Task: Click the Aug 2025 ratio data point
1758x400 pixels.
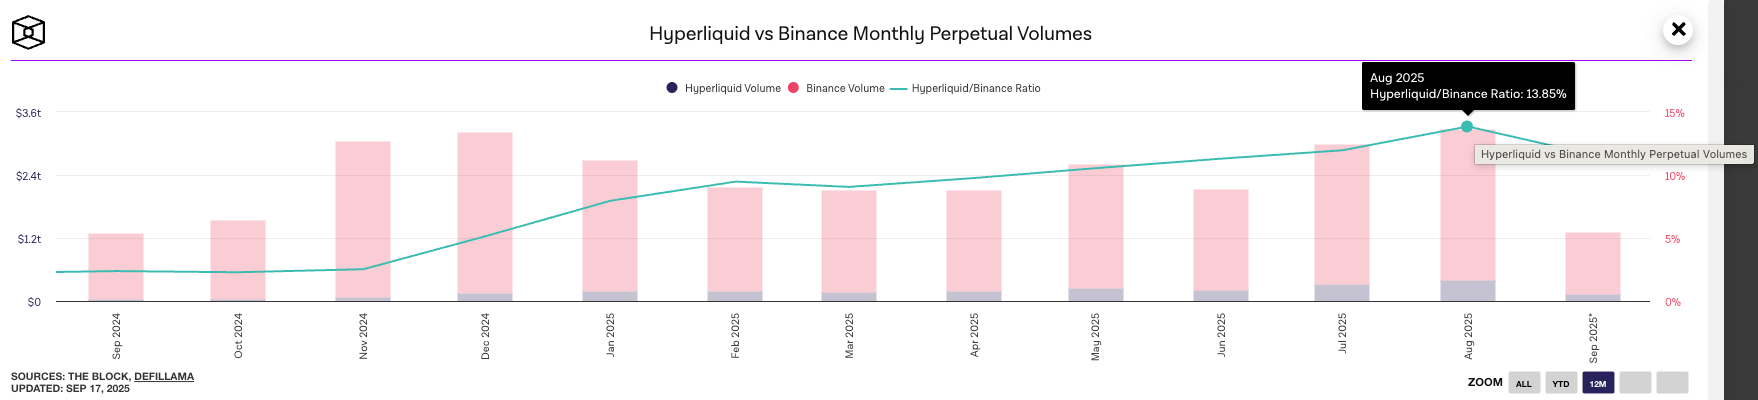Action: (x=1467, y=127)
